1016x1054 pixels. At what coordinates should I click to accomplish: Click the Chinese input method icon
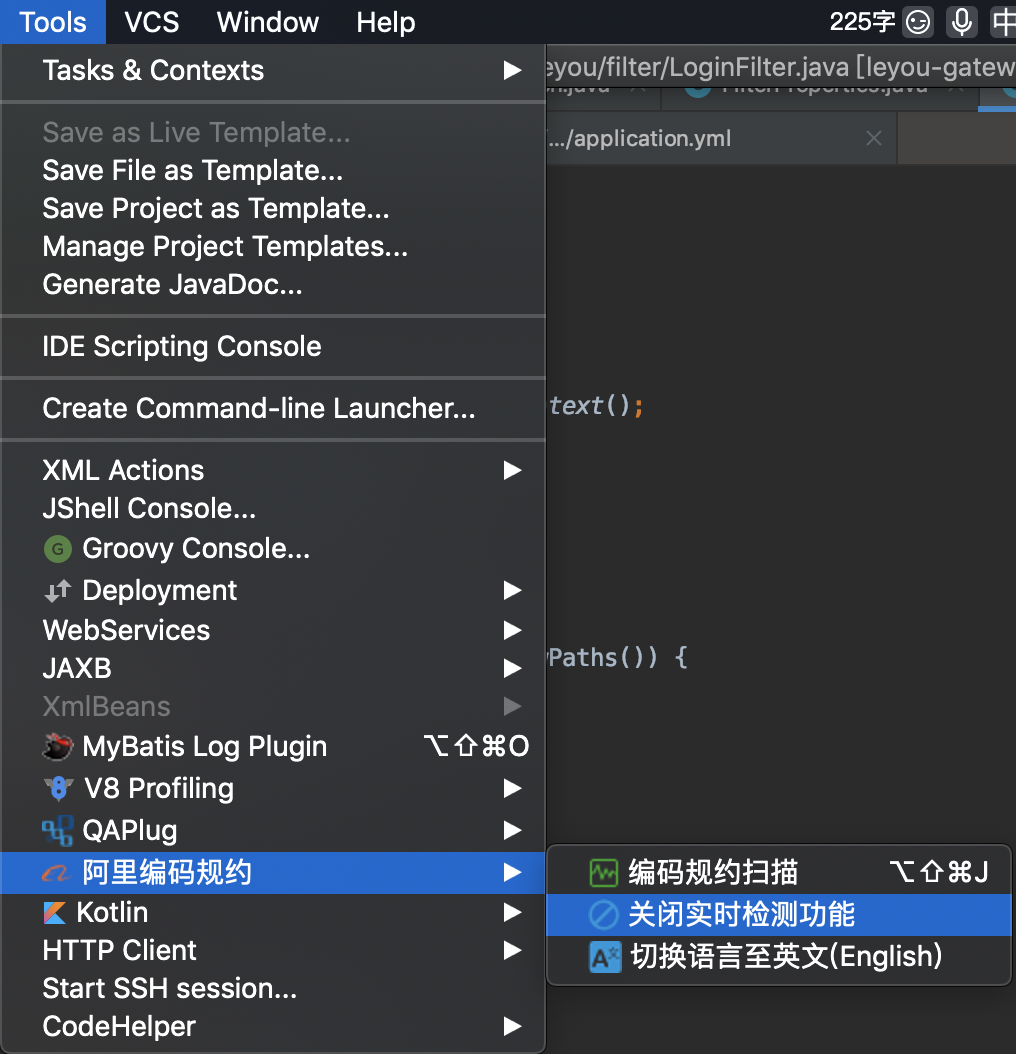click(1004, 22)
